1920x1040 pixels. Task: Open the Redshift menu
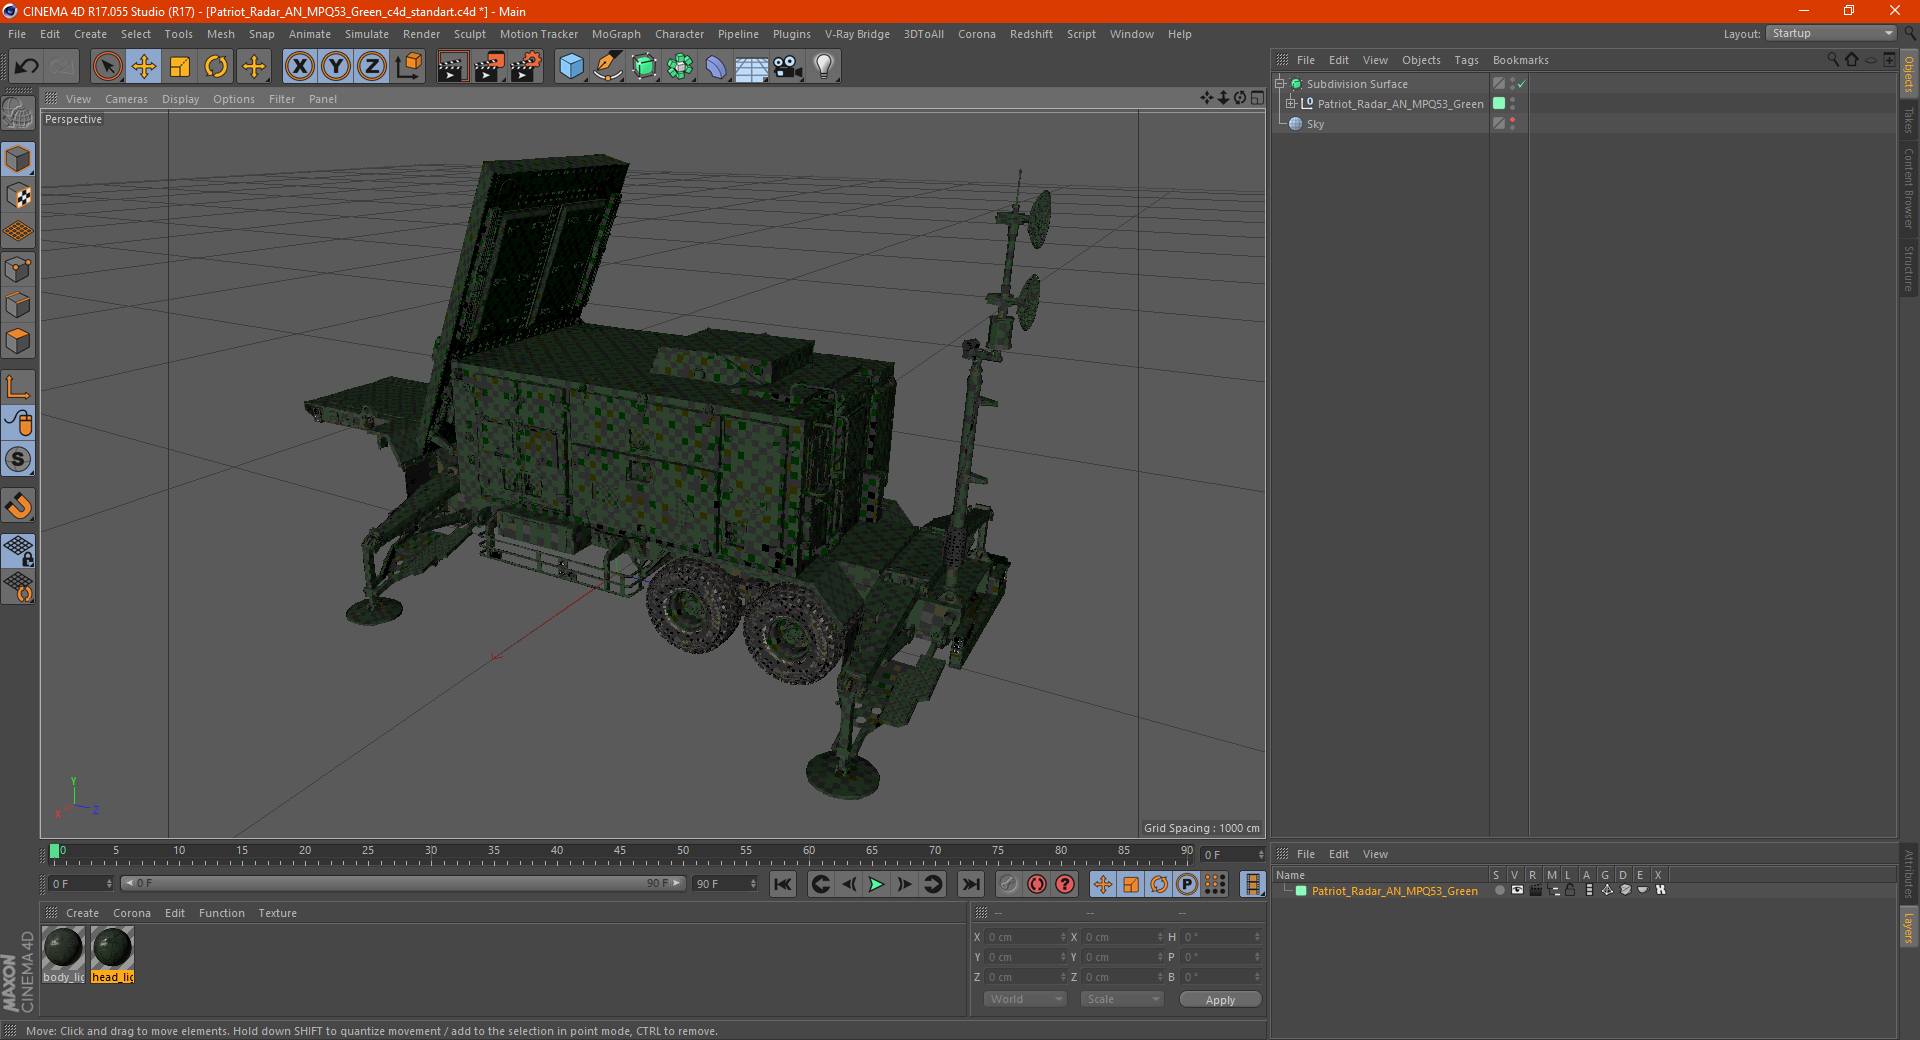[1031, 34]
